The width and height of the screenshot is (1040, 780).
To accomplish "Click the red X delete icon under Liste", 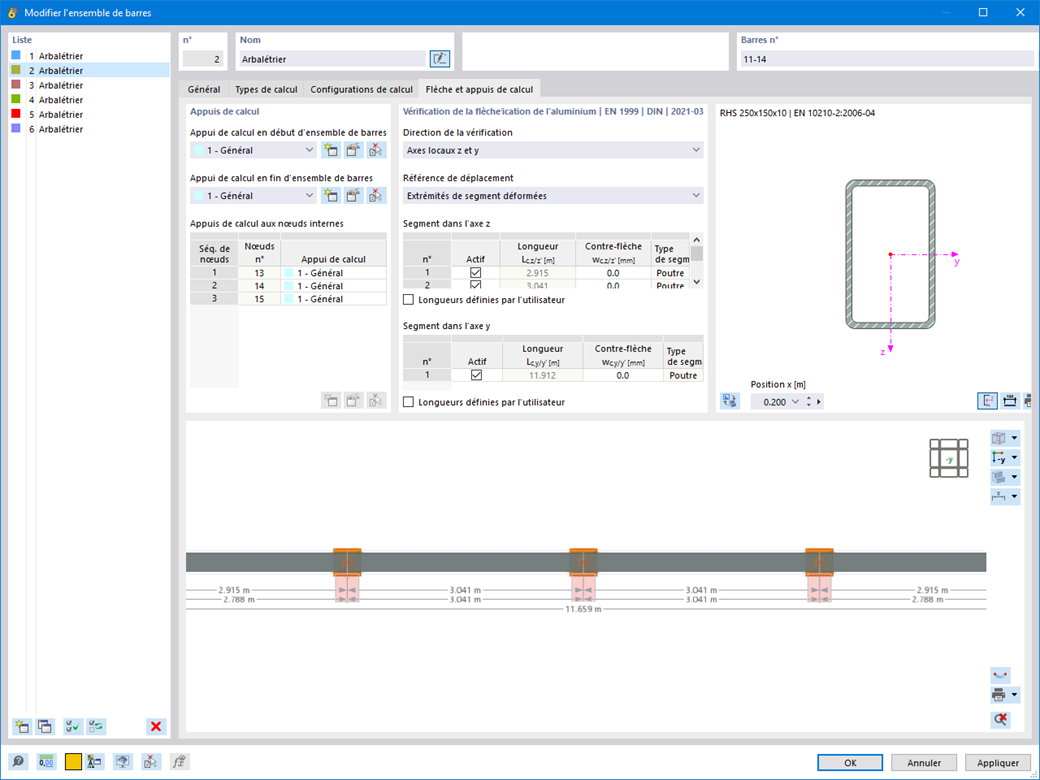I will [156, 726].
